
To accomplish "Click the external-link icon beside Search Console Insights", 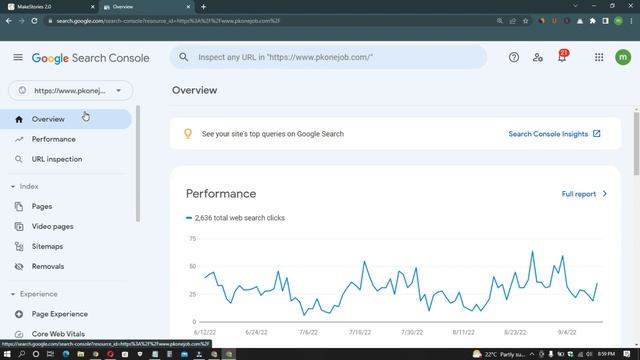I will tap(597, 133).
